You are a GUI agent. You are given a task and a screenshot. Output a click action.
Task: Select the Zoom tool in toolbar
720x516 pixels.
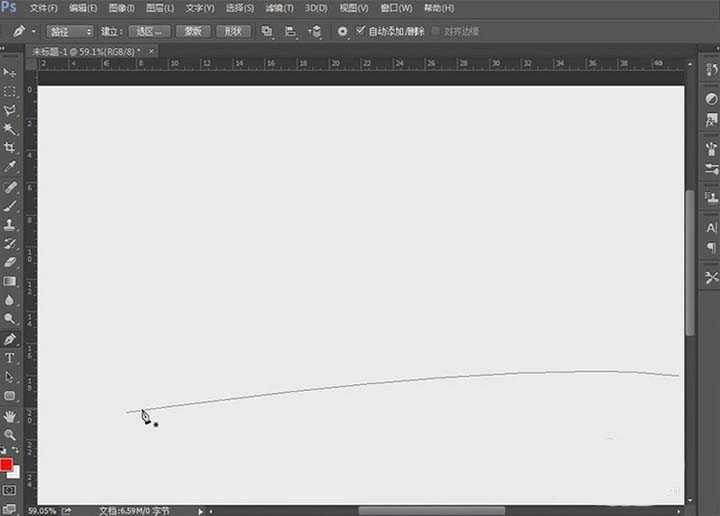tap(10, 435)
